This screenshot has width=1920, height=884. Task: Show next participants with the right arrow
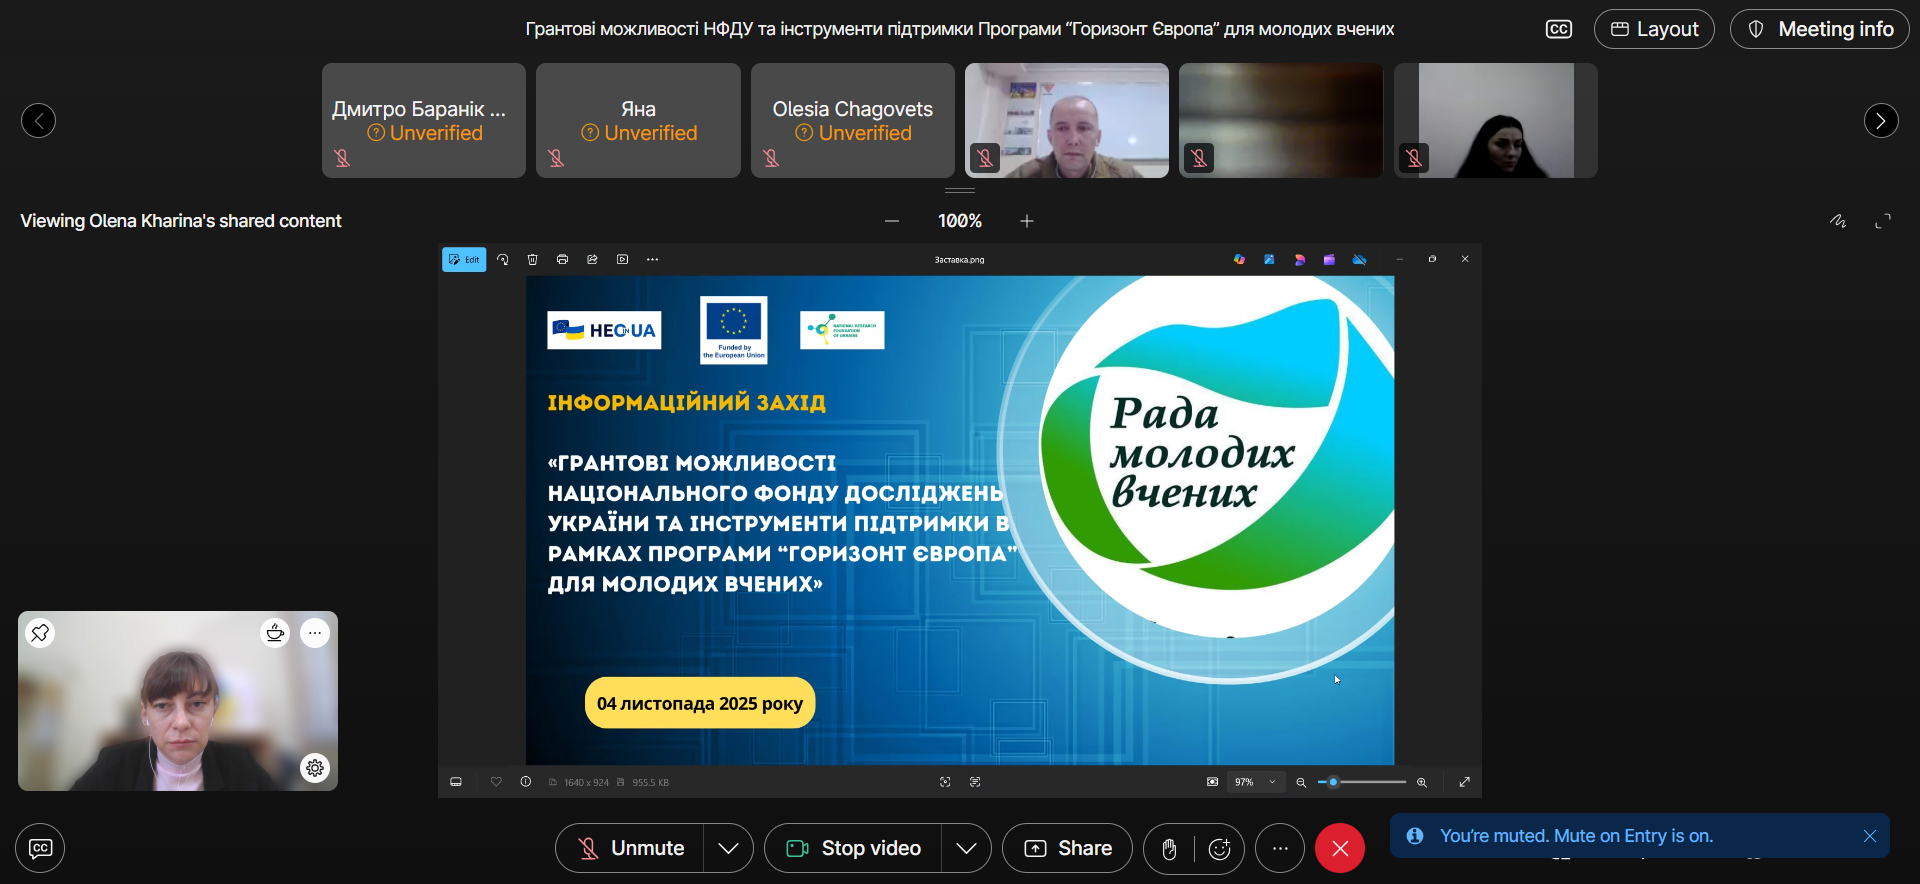click(1881, 121)
